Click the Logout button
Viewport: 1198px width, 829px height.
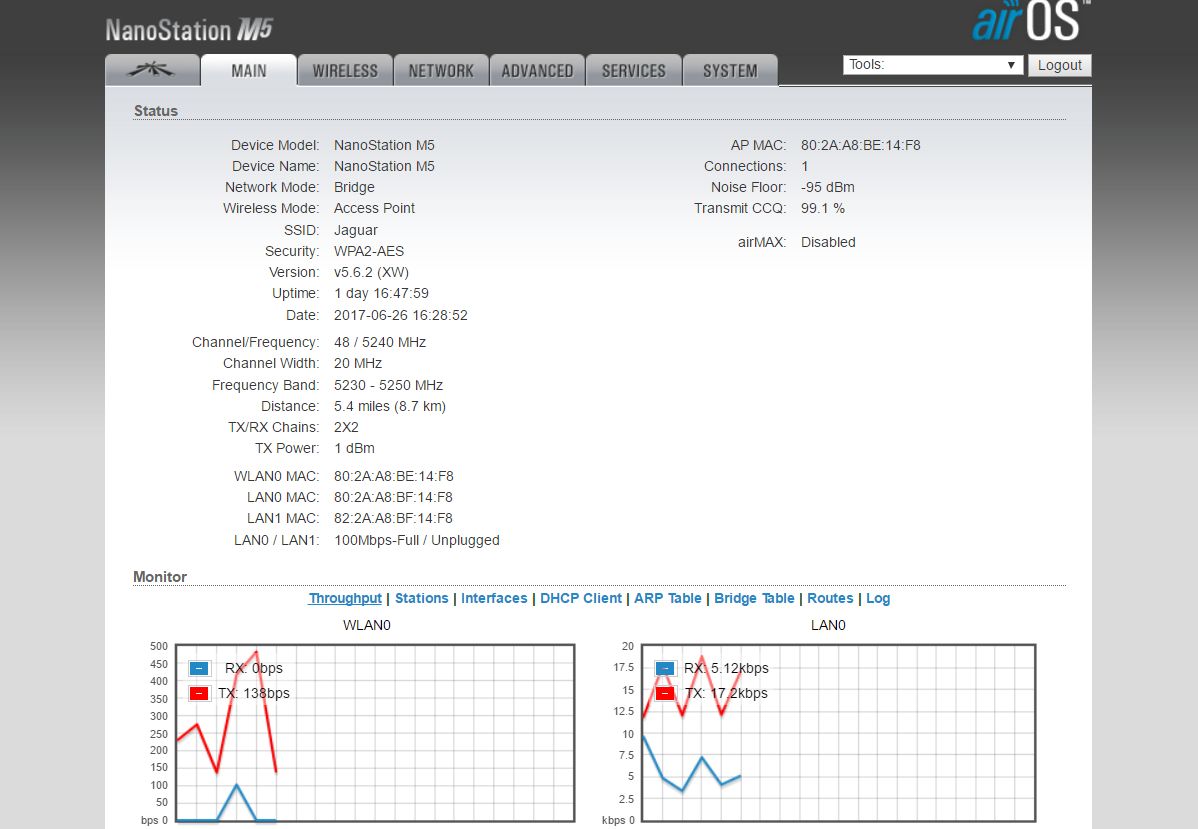point(1060,65)
